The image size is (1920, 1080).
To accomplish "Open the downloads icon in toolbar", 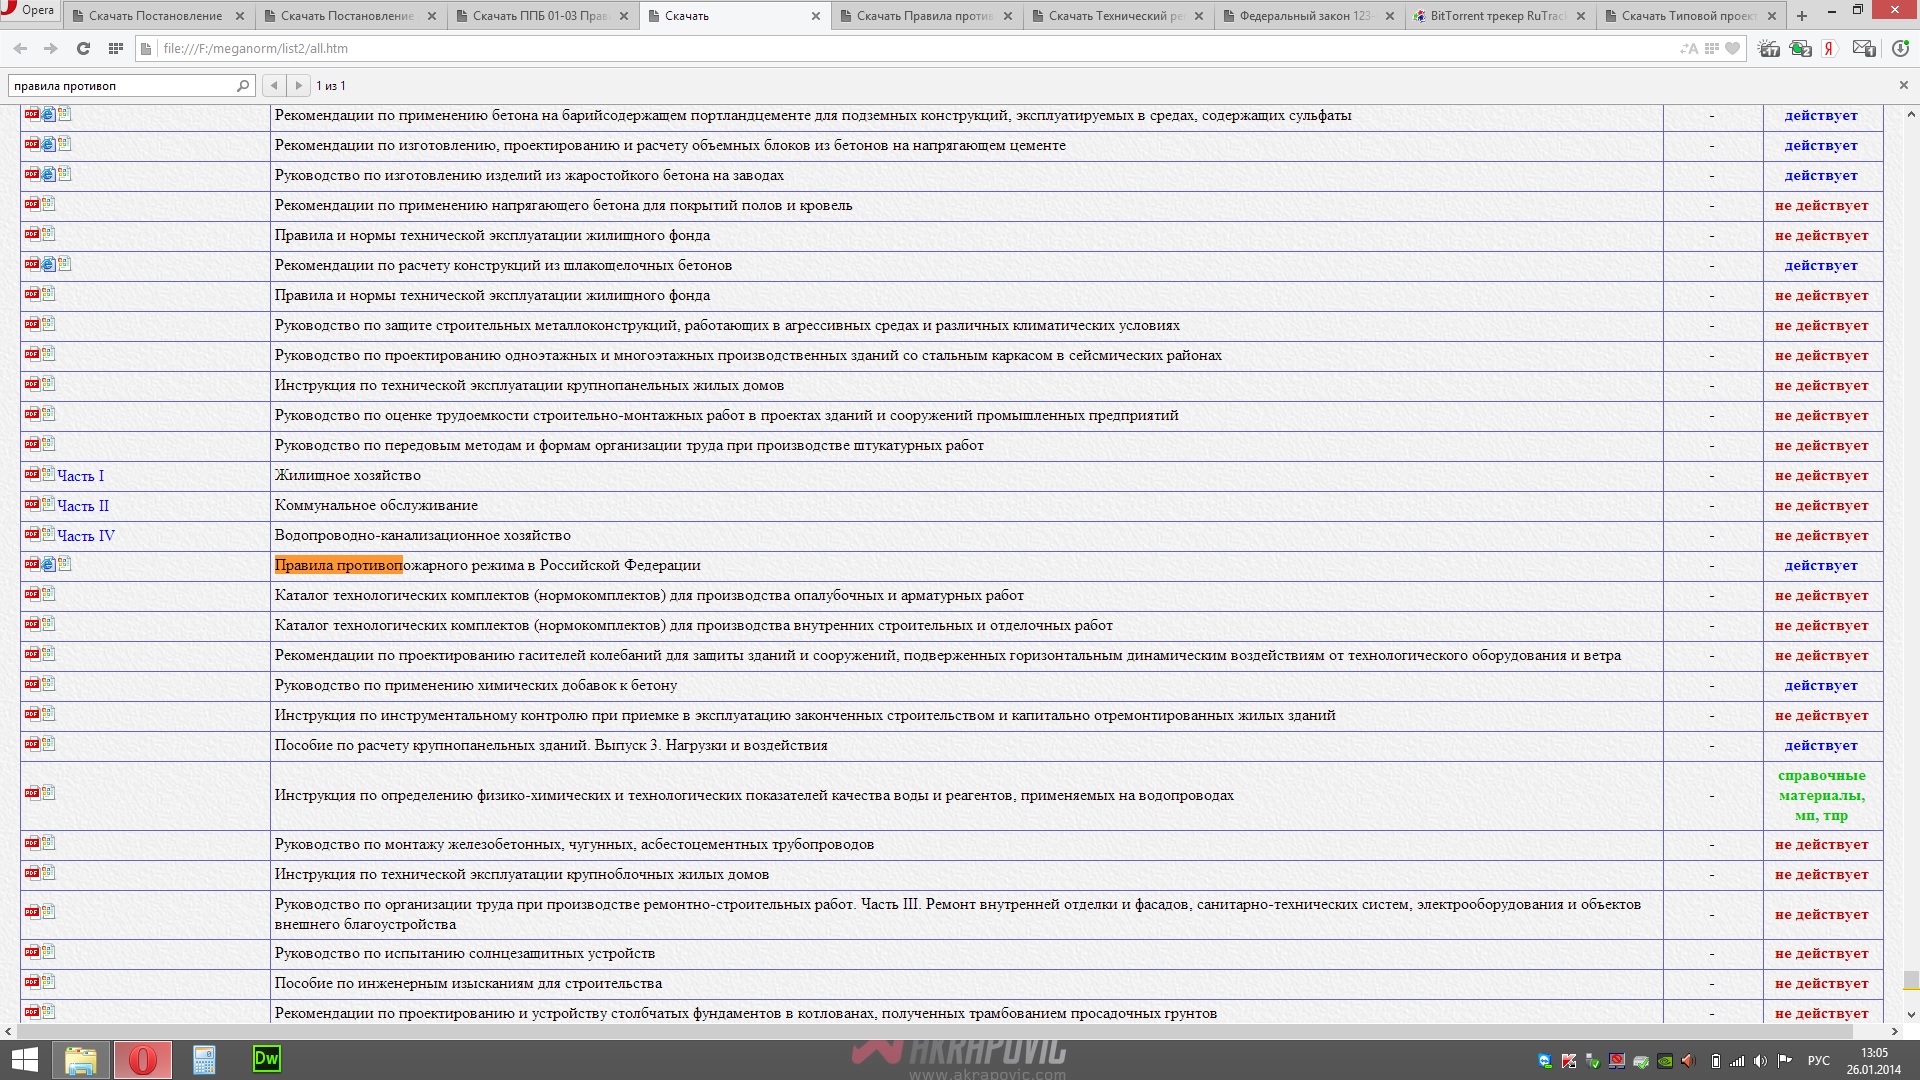I will click(1901, 48).
